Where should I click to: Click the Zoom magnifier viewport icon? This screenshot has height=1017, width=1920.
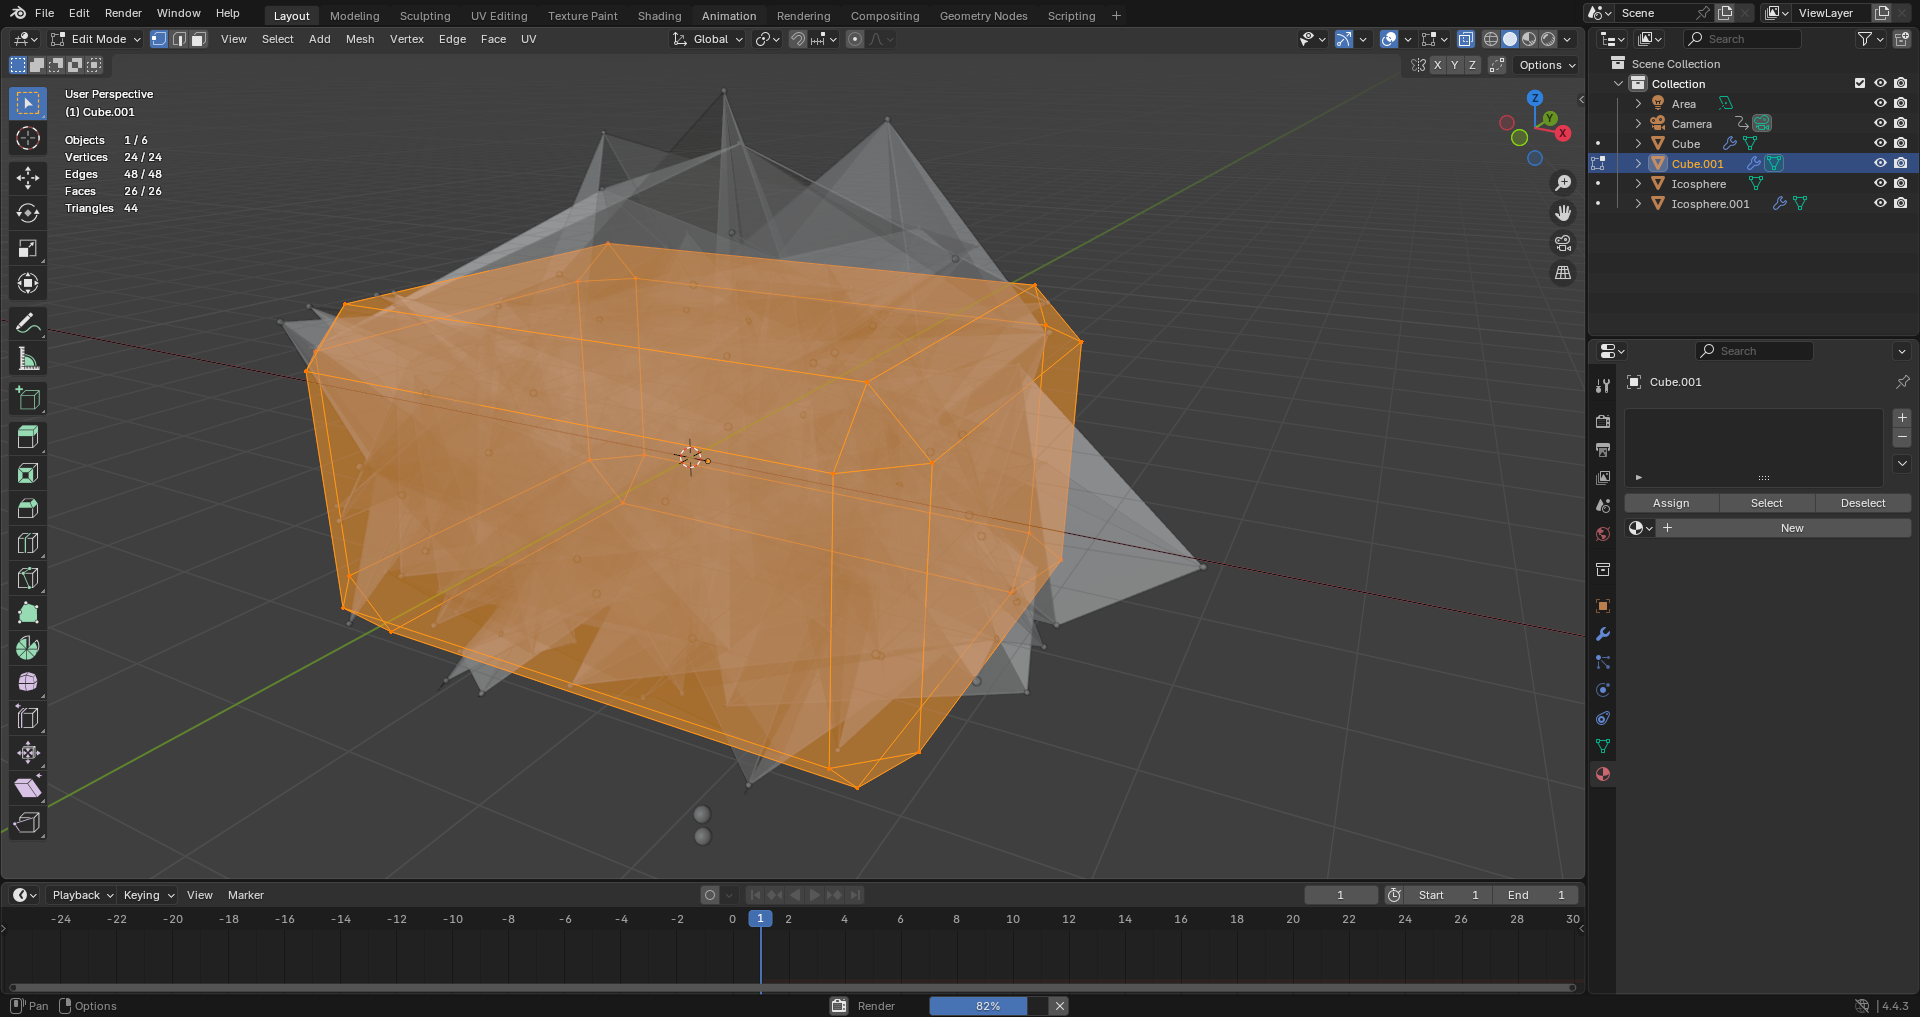[1562, 183]
